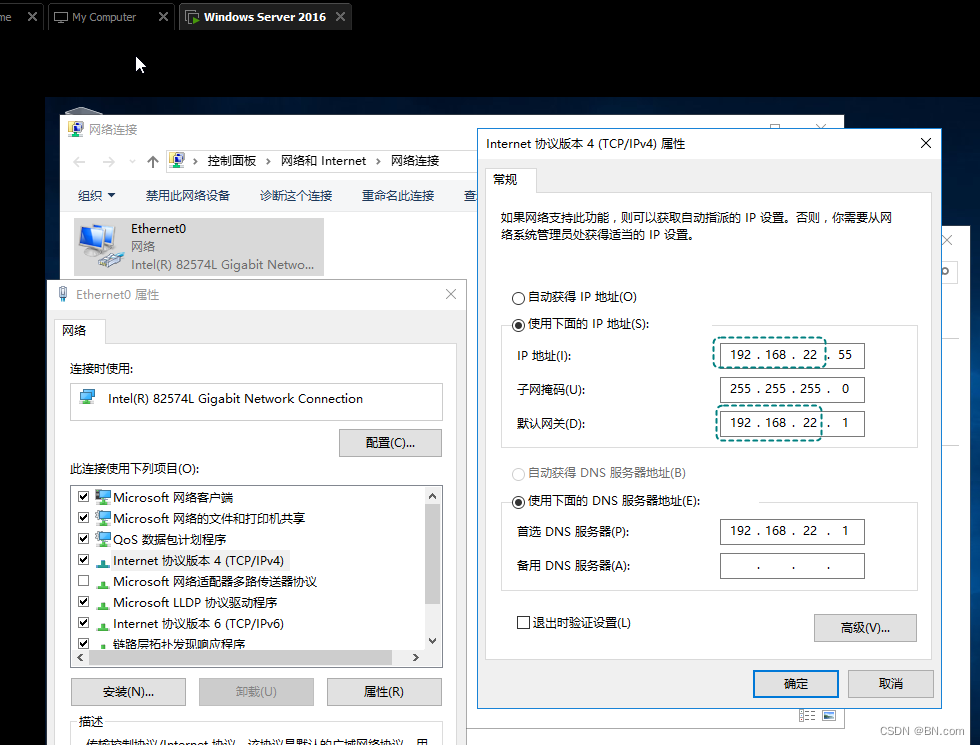The width and height of the screenshot is (980, 745).
Task: Click the 子网掩码 input field
Action: coord(792,389)
